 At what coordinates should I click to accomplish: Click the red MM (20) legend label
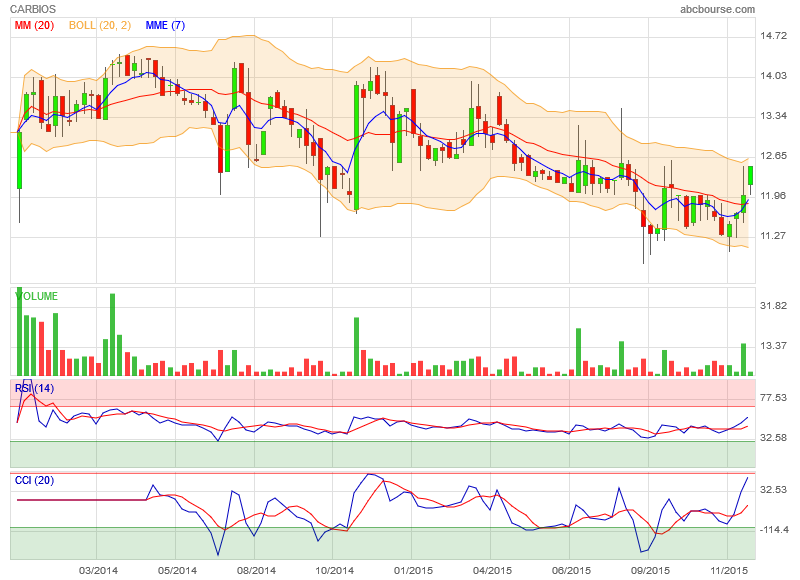34,26
